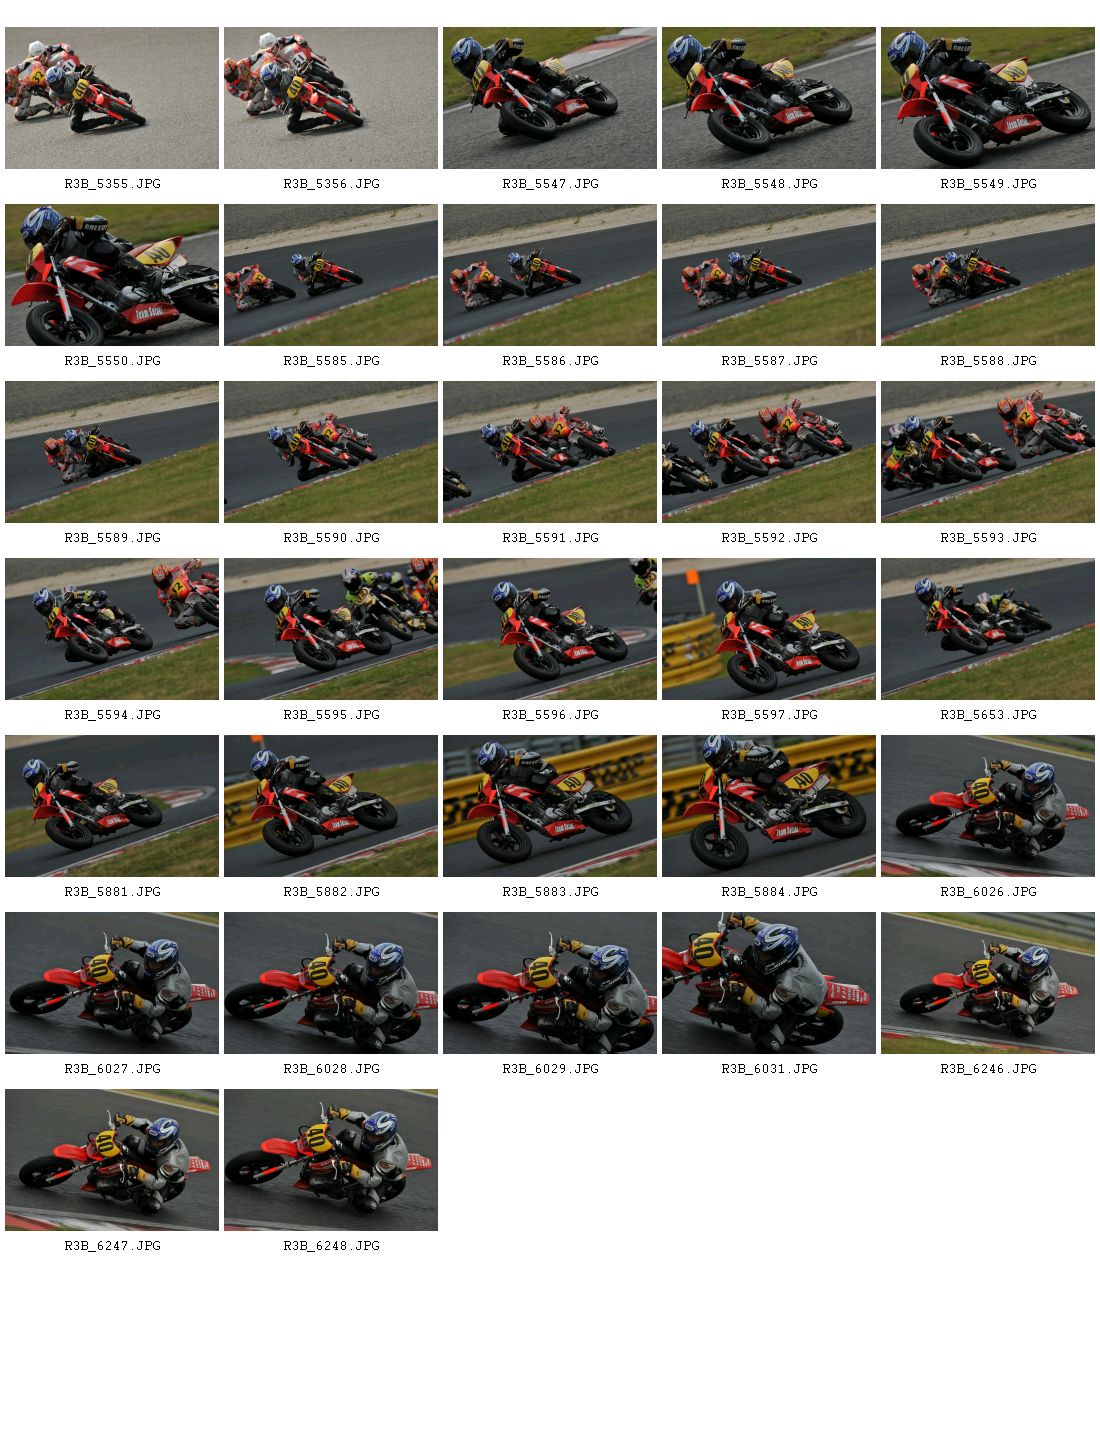Select the R3B_5592.JPG thumbnail
Viewport: 1100px width, 1440px height.
coord(769,452)
